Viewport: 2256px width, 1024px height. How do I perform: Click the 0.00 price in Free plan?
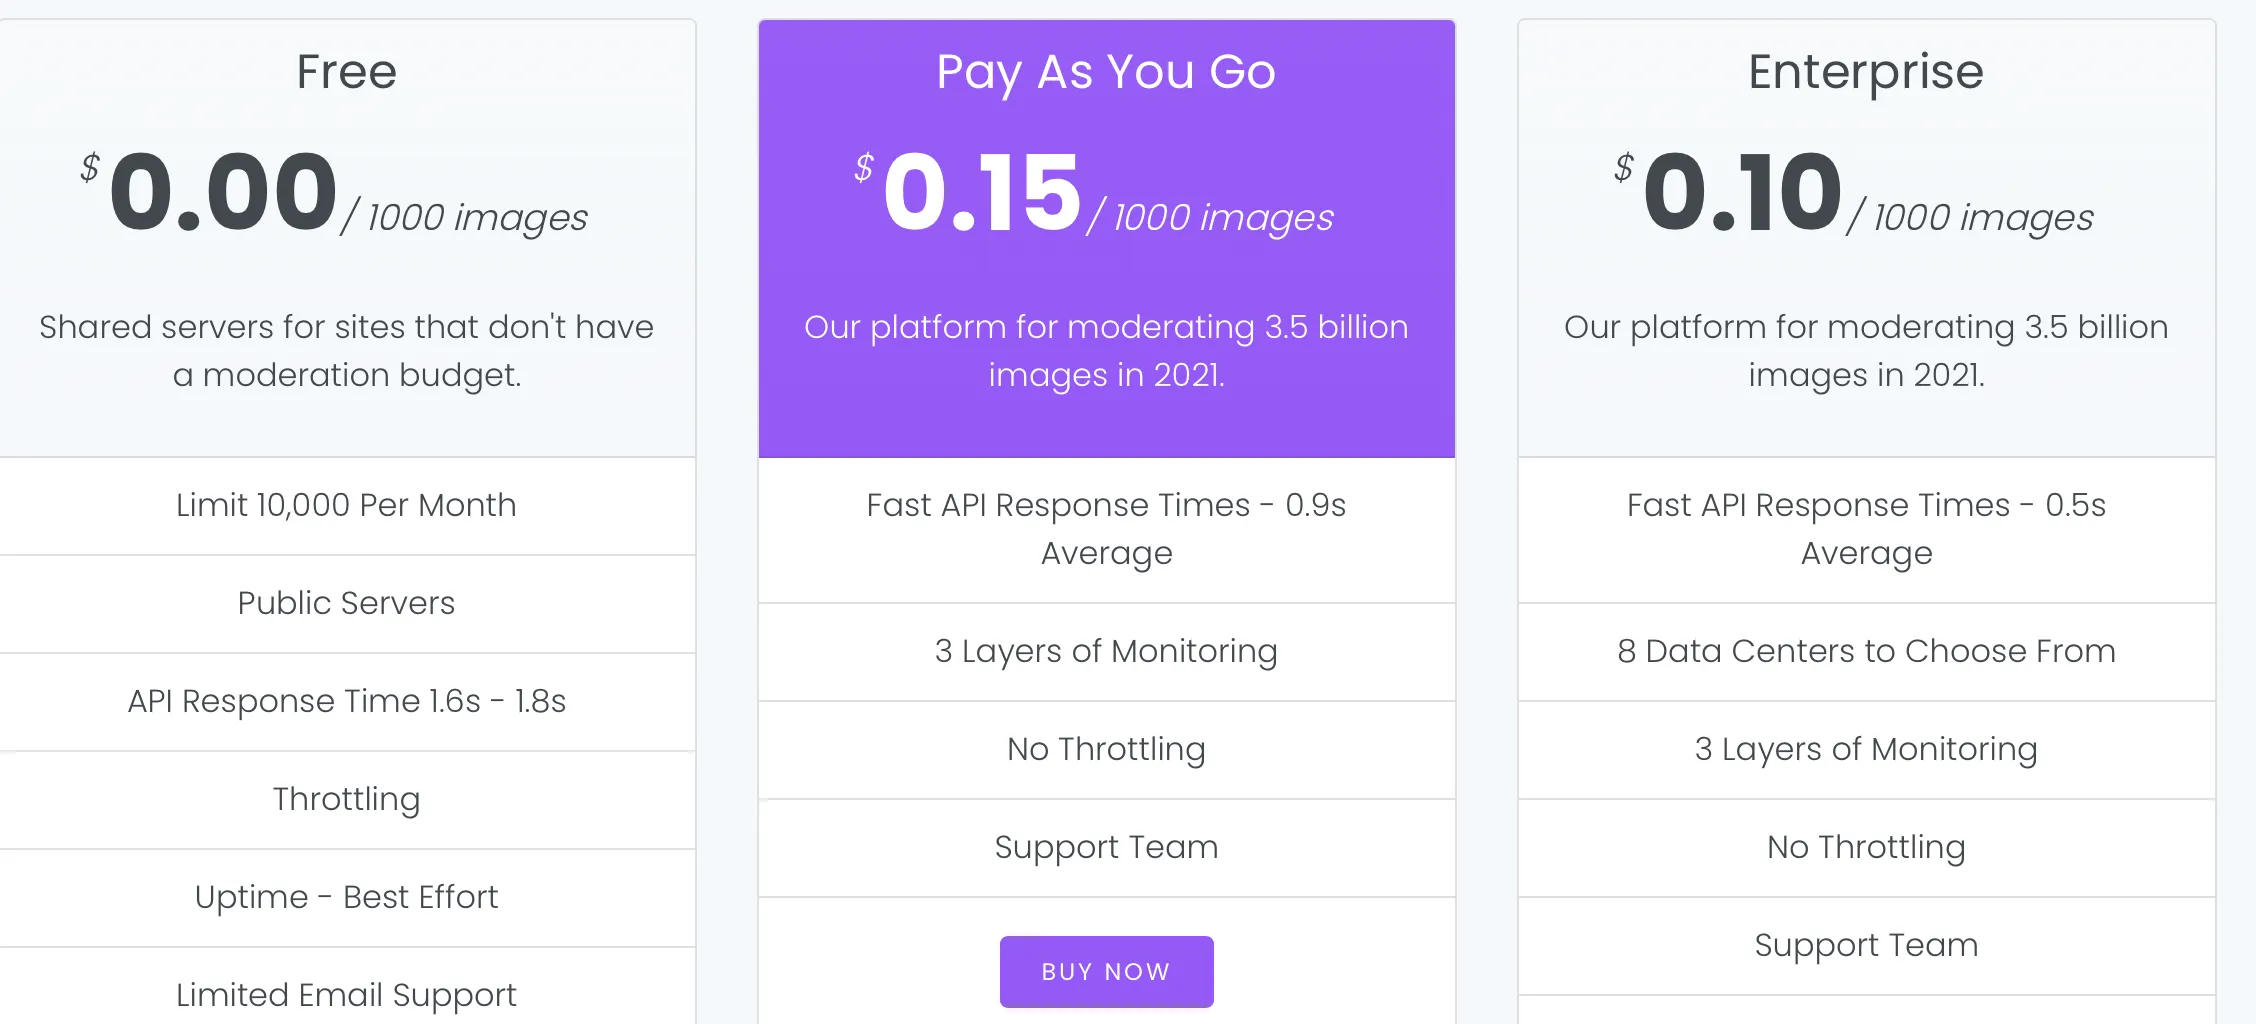tap(223, 192)
